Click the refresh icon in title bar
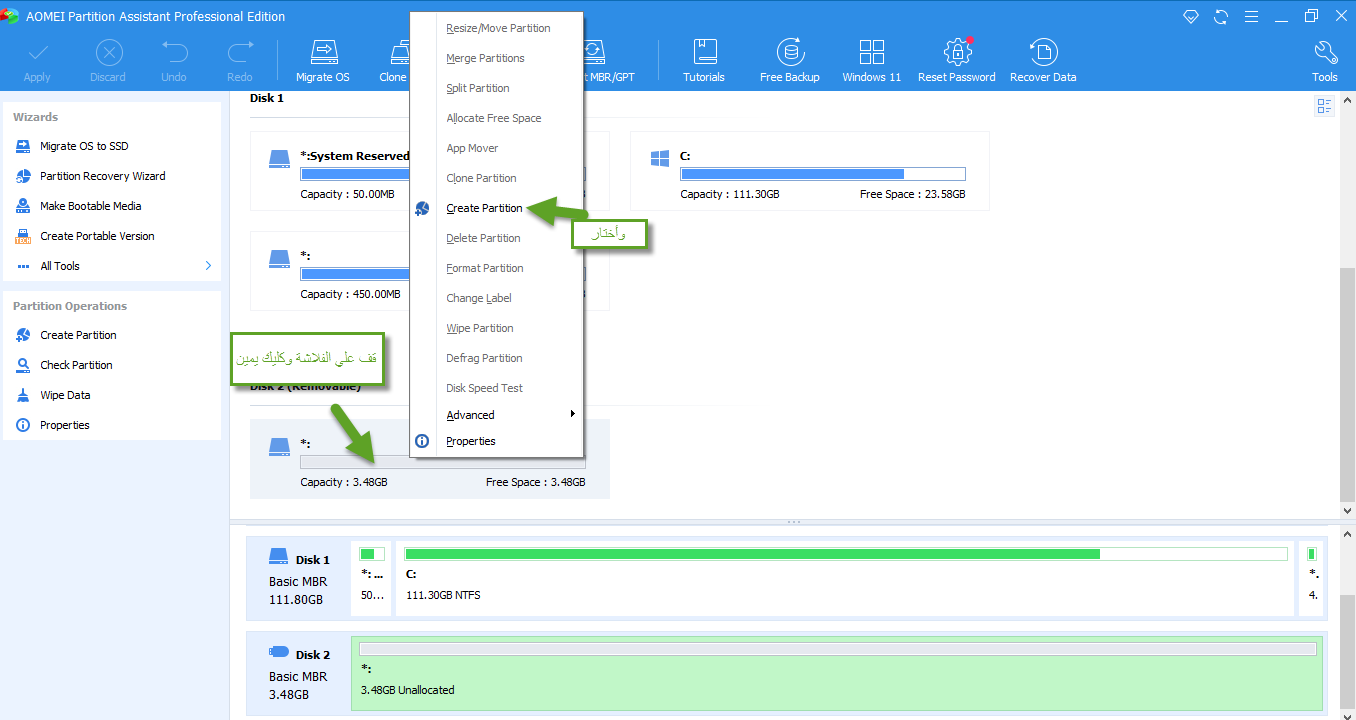Screen dimensions: 1356x720 pyautogui.click(x=1221, y=16)
